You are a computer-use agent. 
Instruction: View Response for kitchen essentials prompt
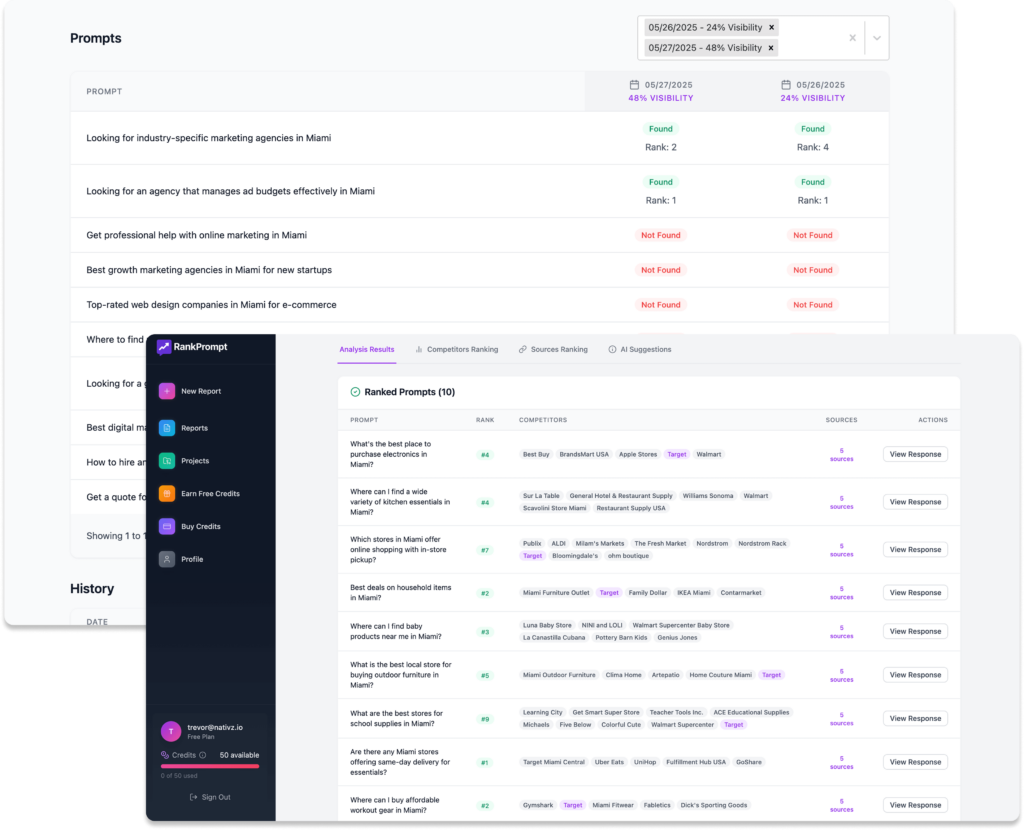click(x=915, y=502)
